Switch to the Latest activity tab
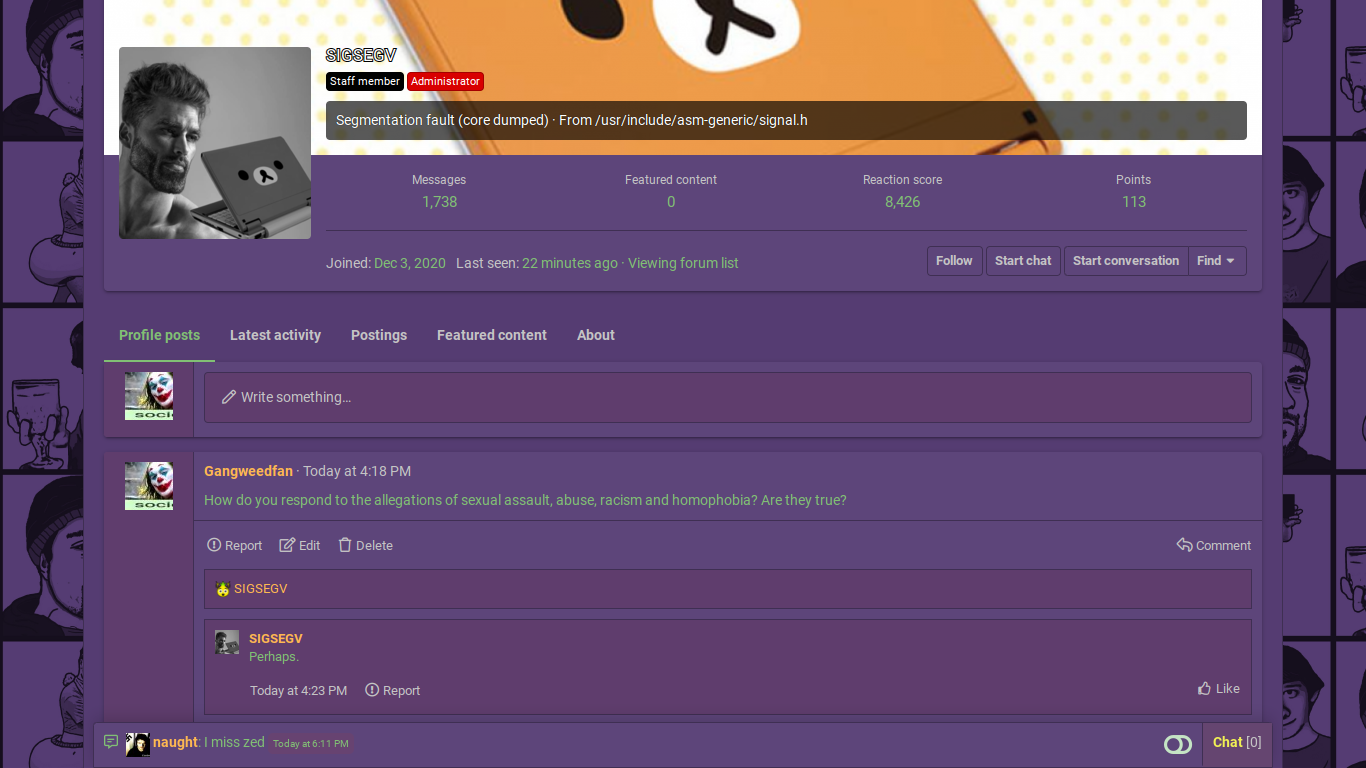 [275, 335]
